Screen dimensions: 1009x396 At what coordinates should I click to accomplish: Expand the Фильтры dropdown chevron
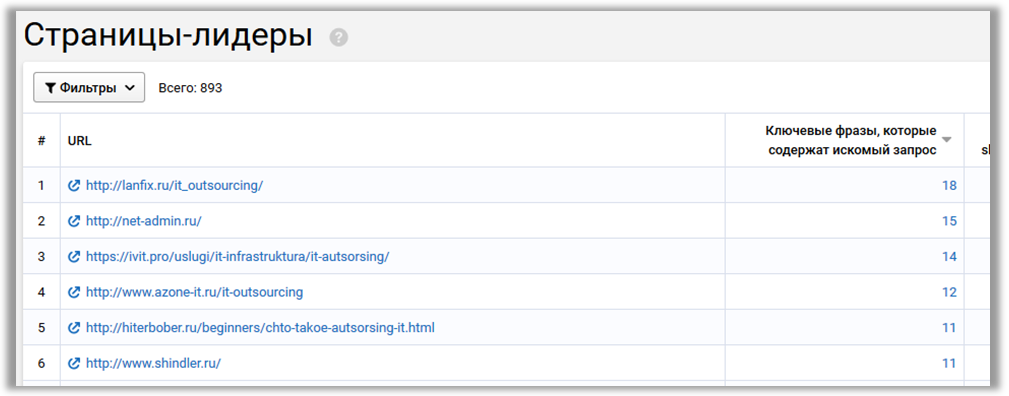click(x=129, y=88)
